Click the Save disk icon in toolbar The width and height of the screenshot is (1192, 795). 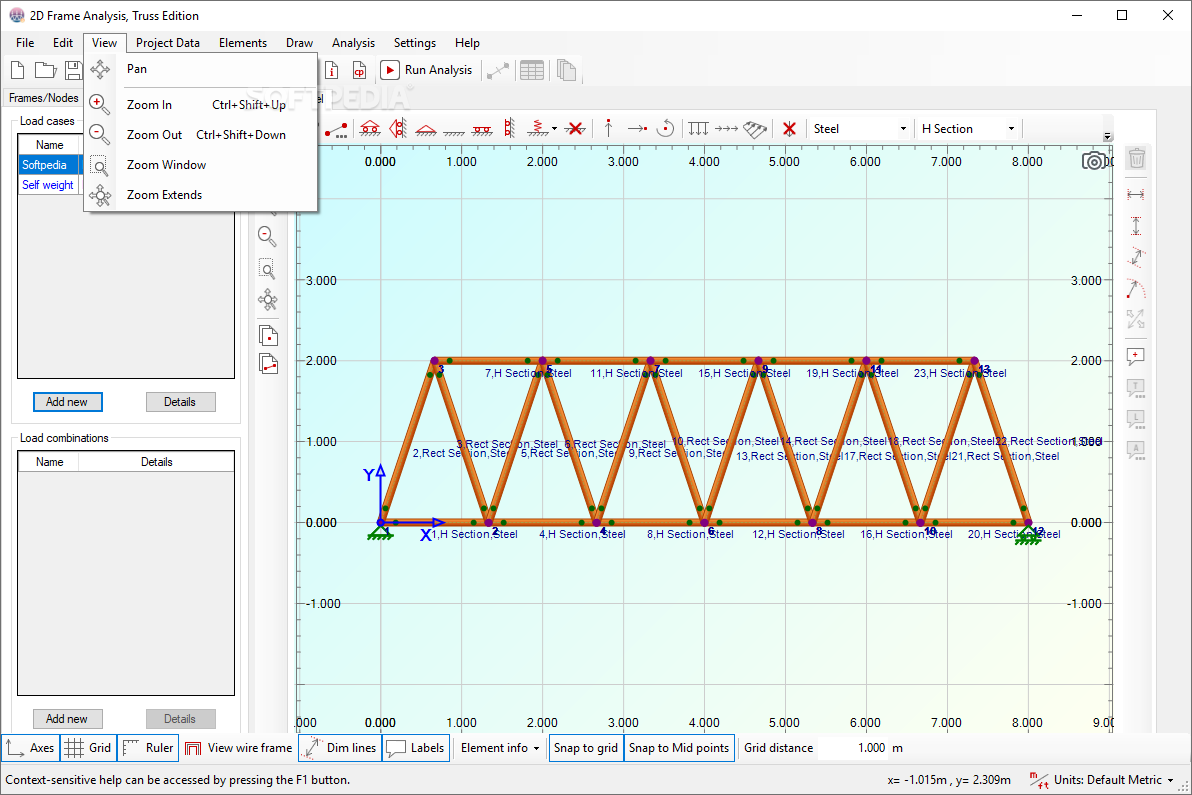tap(74, 71)
